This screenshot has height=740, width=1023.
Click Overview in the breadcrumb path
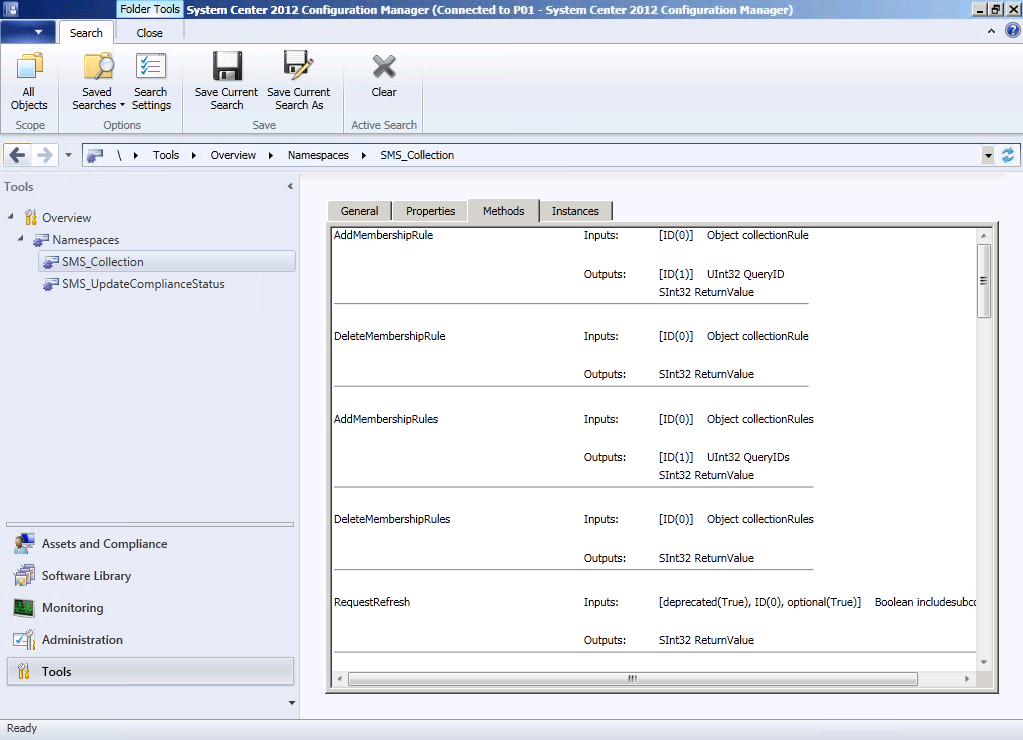[x=233, y=155]
